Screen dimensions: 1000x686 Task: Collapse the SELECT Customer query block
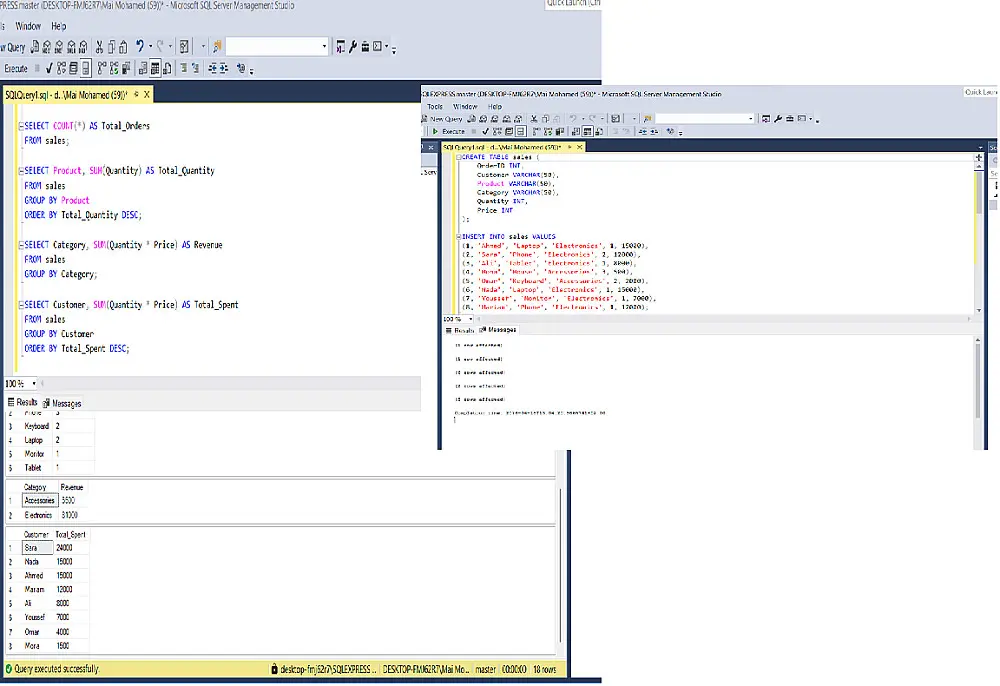[20, 305]
